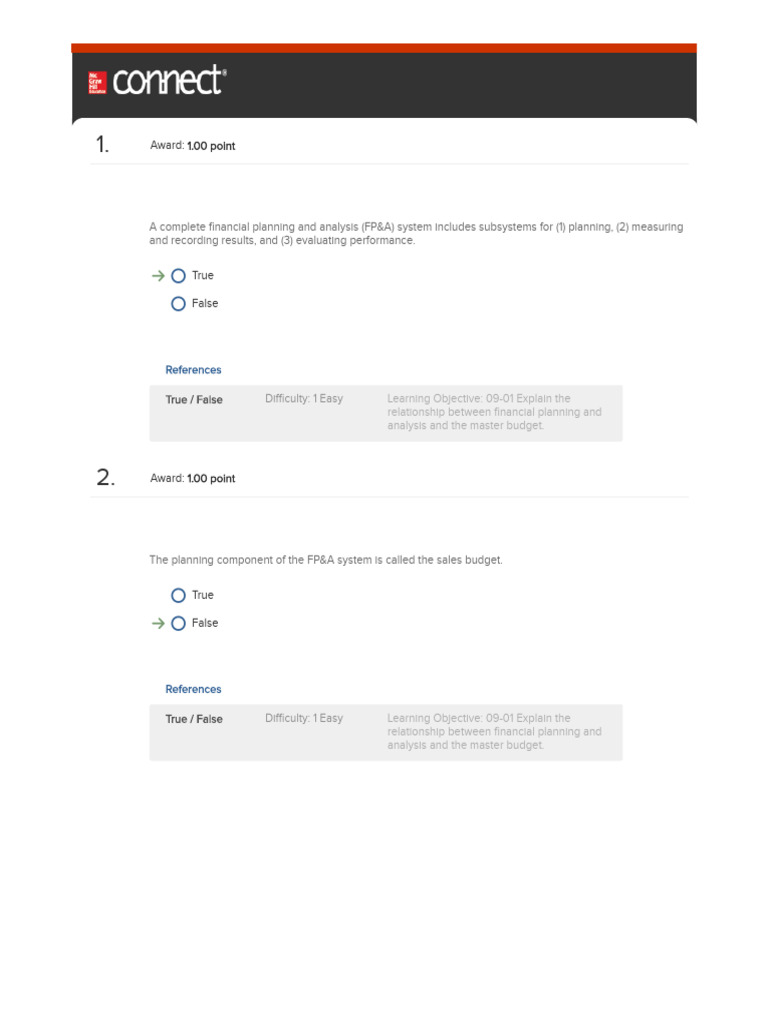The width and height of the screenshot is (768, 1024).
Task: Select False for question 1
Action: coord(178,304)
